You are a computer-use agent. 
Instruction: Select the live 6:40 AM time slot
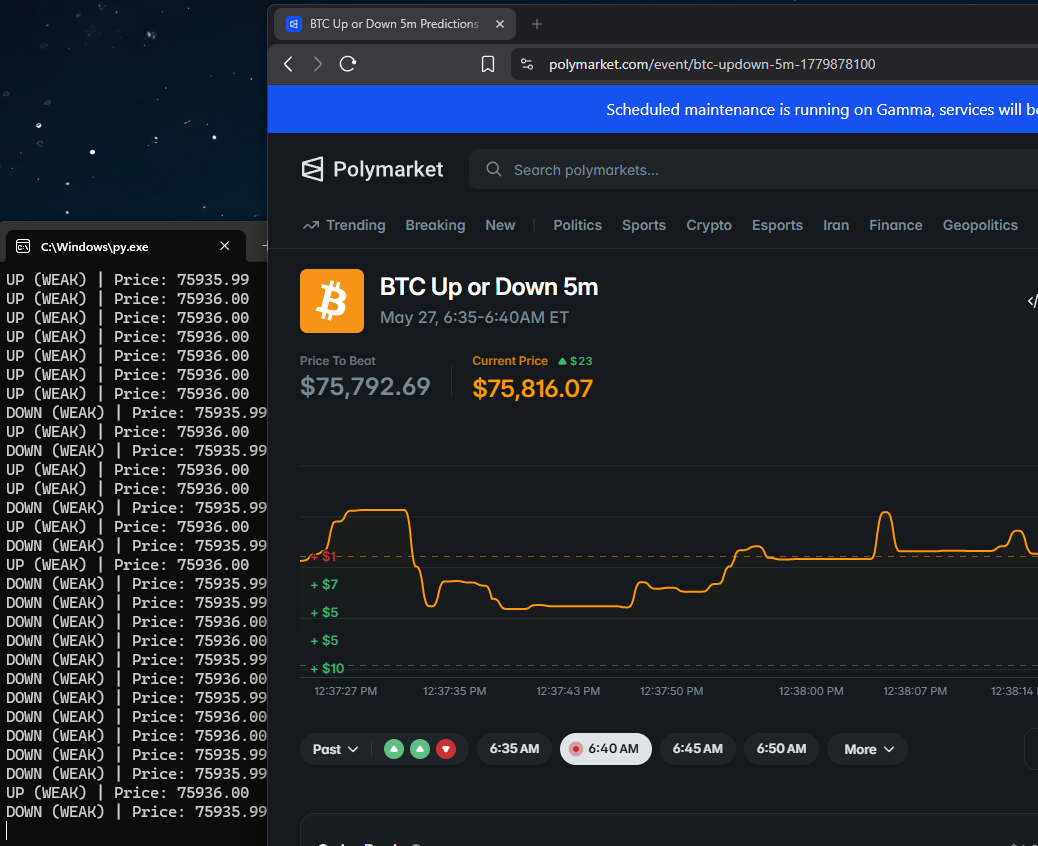pyautogui.click(x=606, y=749)
